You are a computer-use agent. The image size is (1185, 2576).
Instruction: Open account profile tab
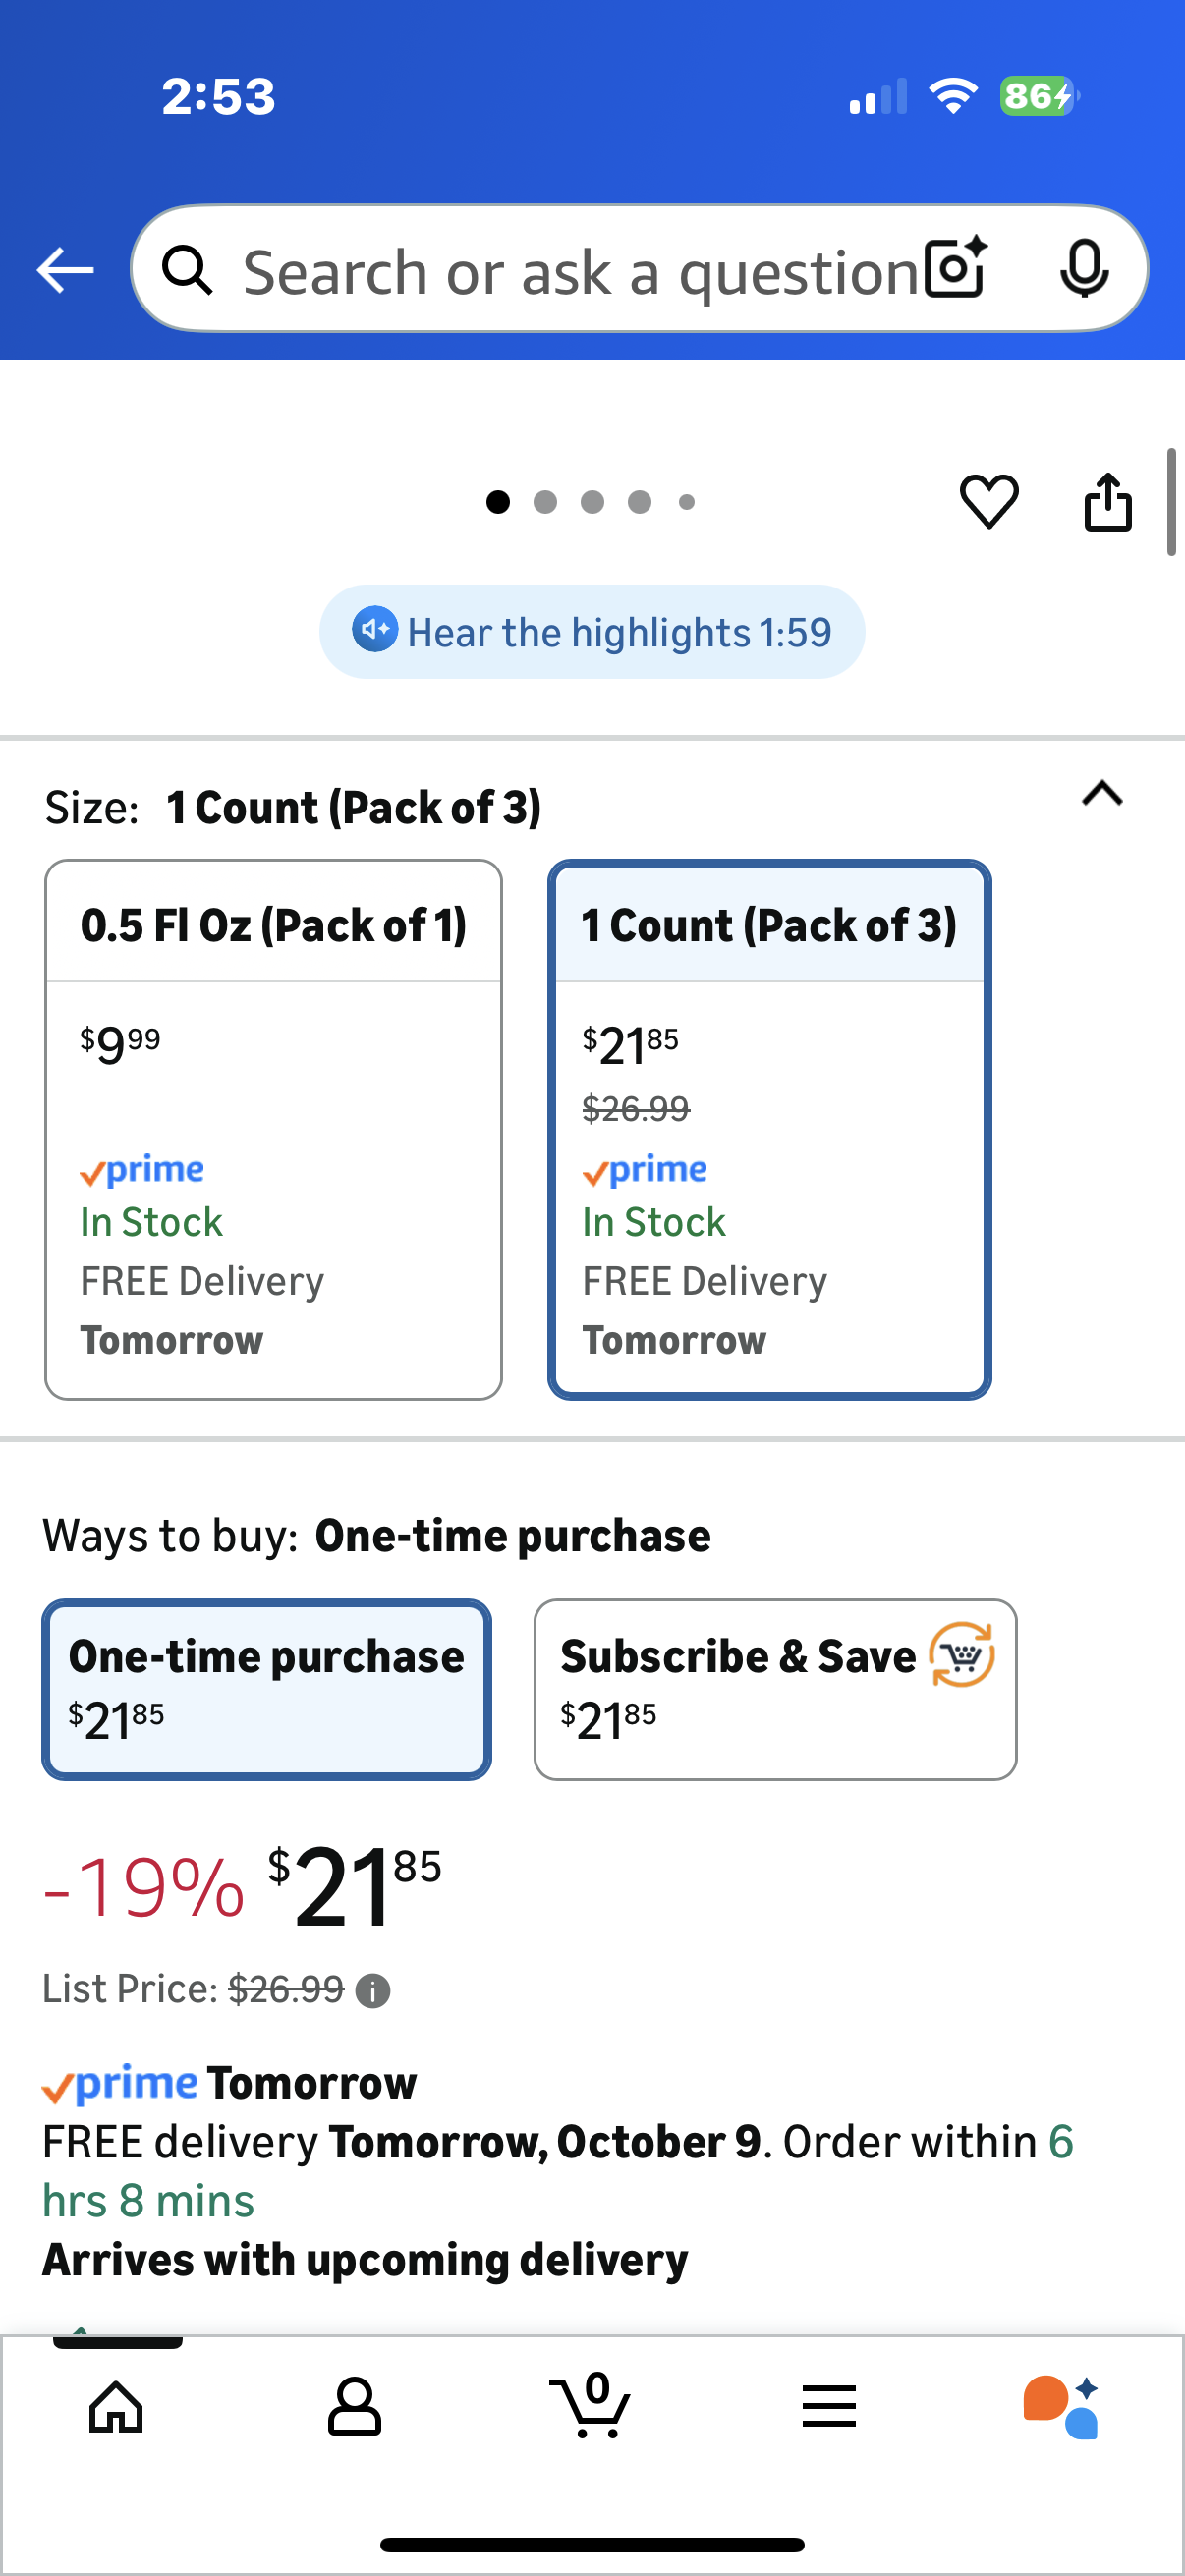tap(354, 2406)
